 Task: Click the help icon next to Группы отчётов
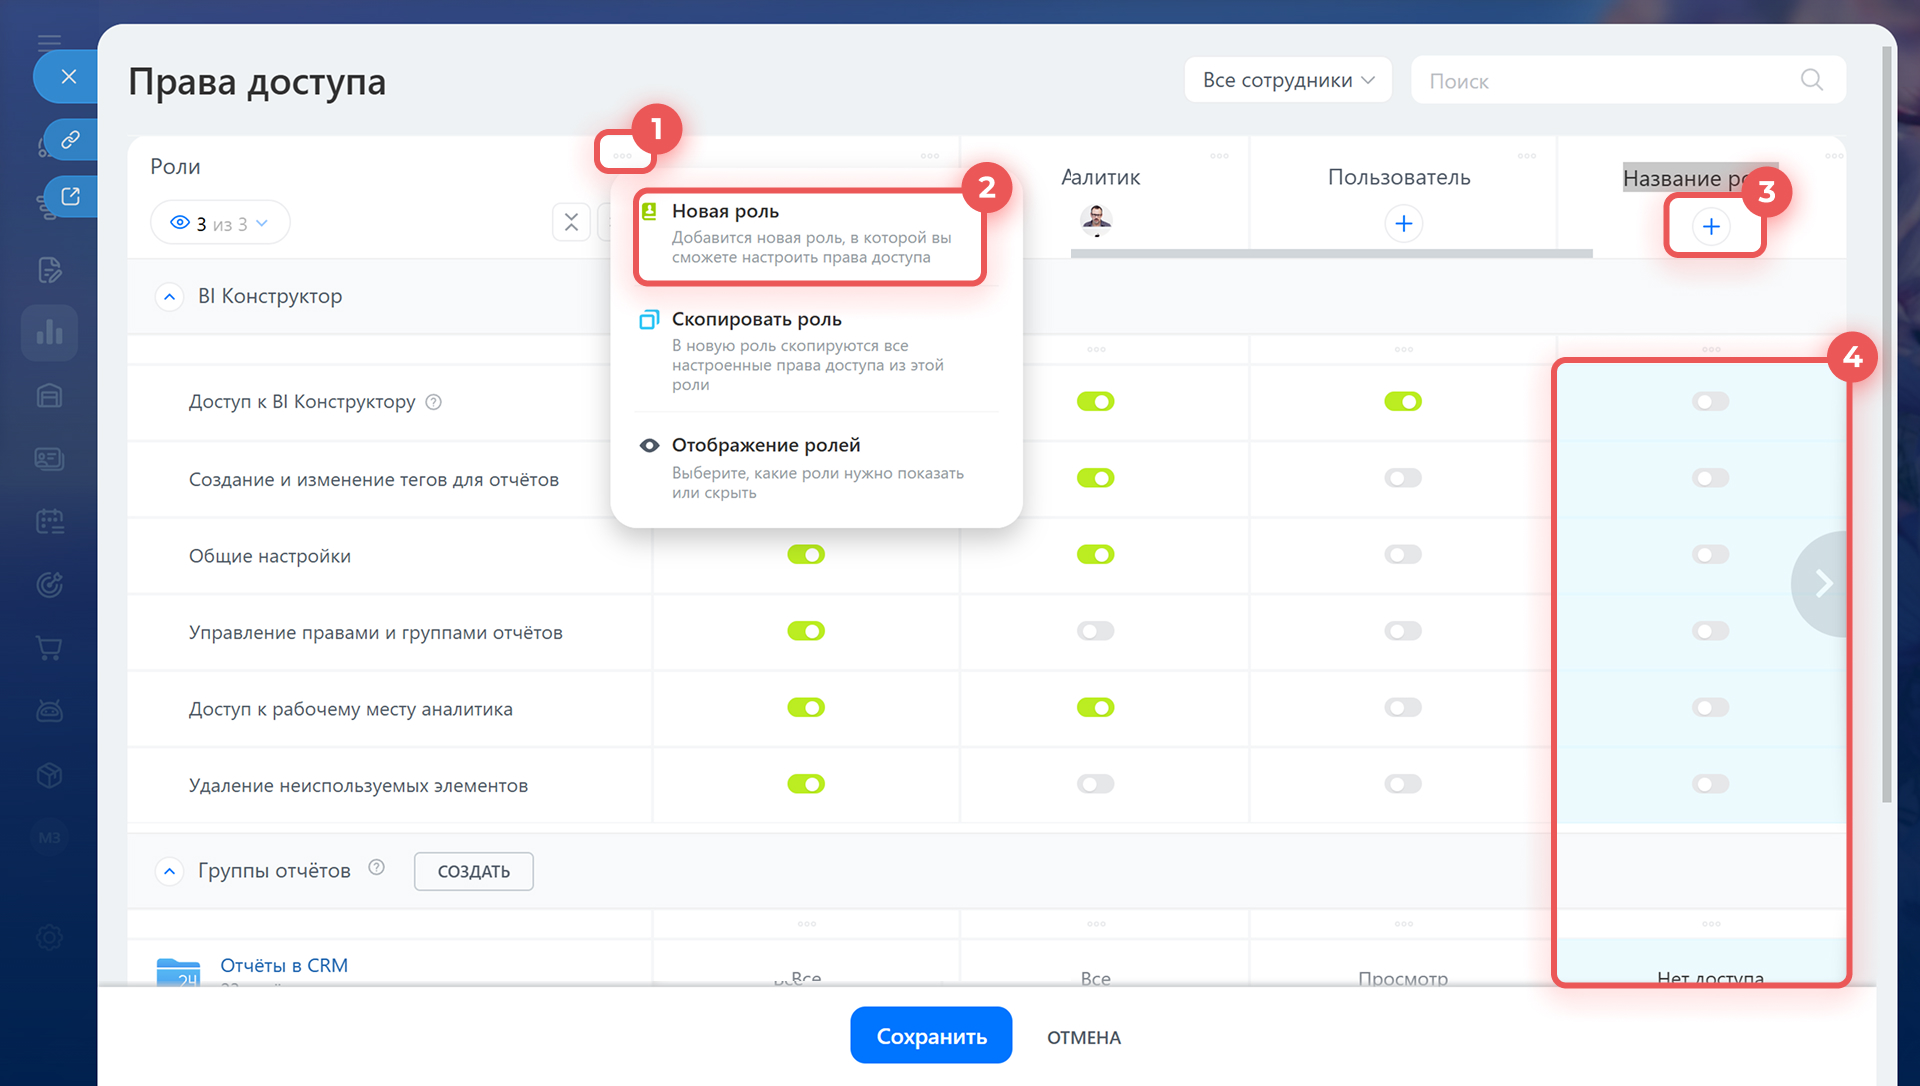[x=376, y=868]
